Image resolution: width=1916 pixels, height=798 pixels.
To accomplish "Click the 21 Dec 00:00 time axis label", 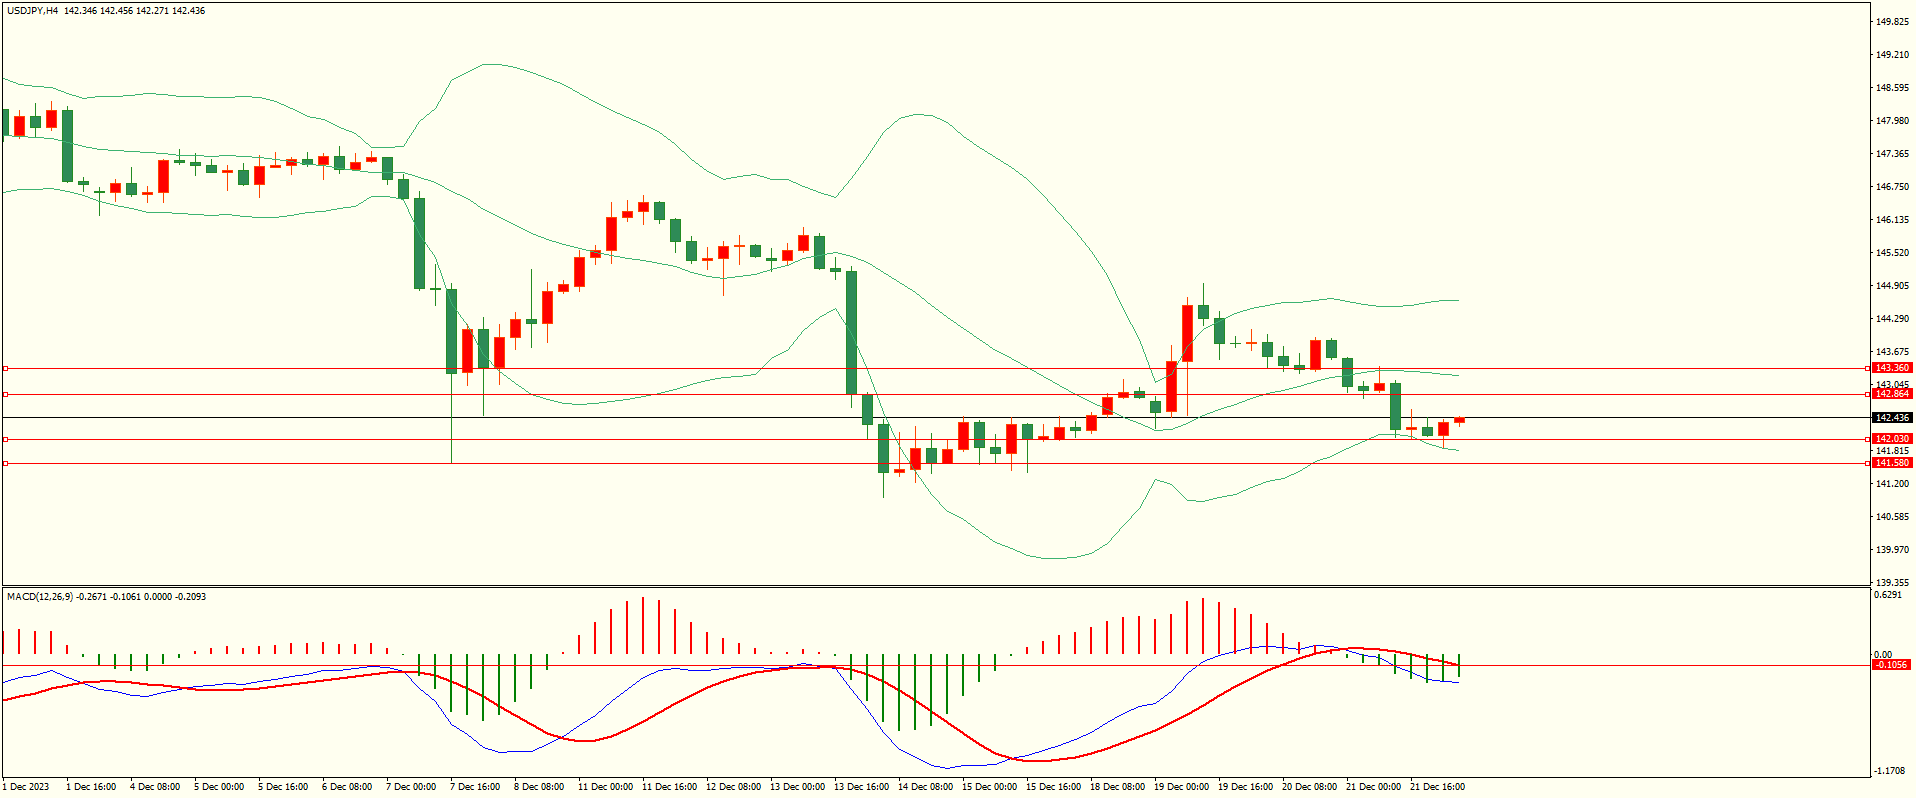I will coord(1373,787).
